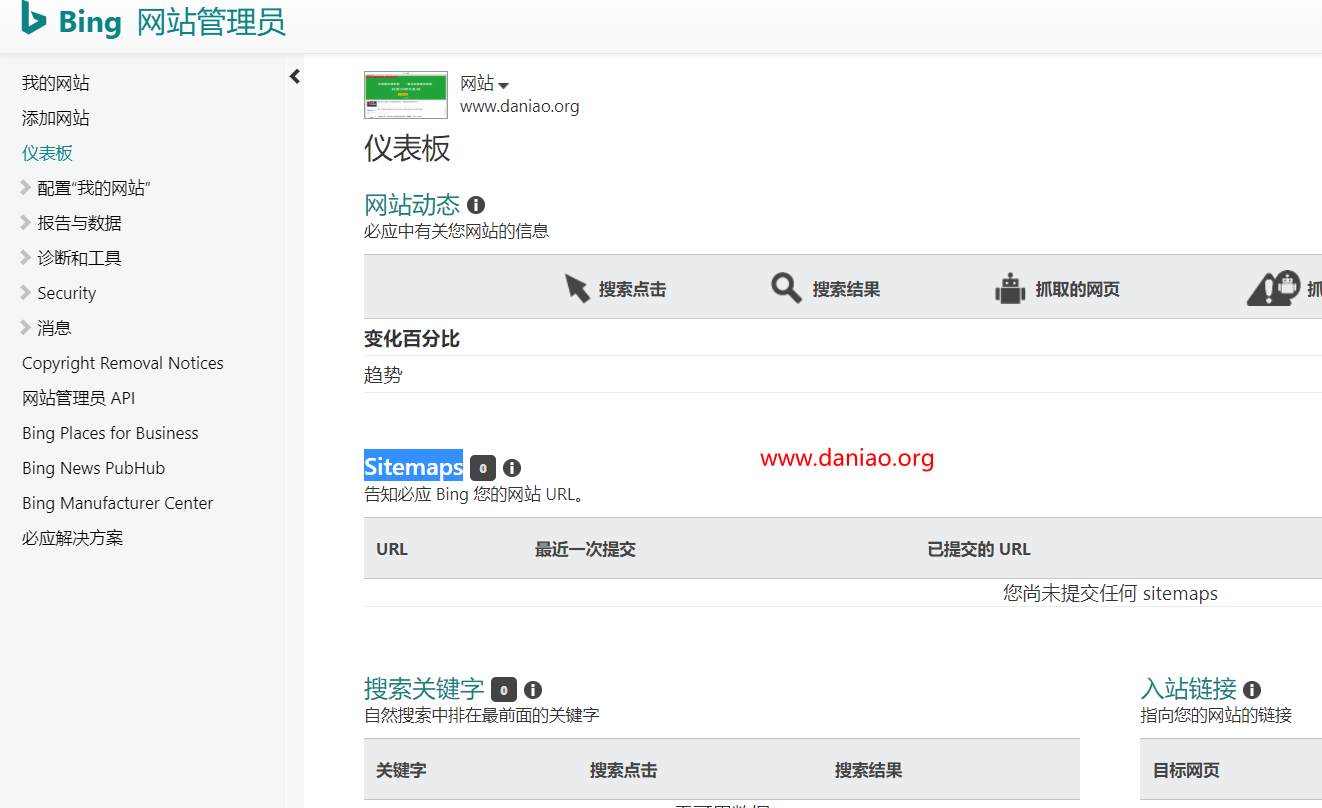Viewport: 1322px width, 808px height.
Task: Click the info icon next to 搜索关键字
Action: [x=533, y=689]
